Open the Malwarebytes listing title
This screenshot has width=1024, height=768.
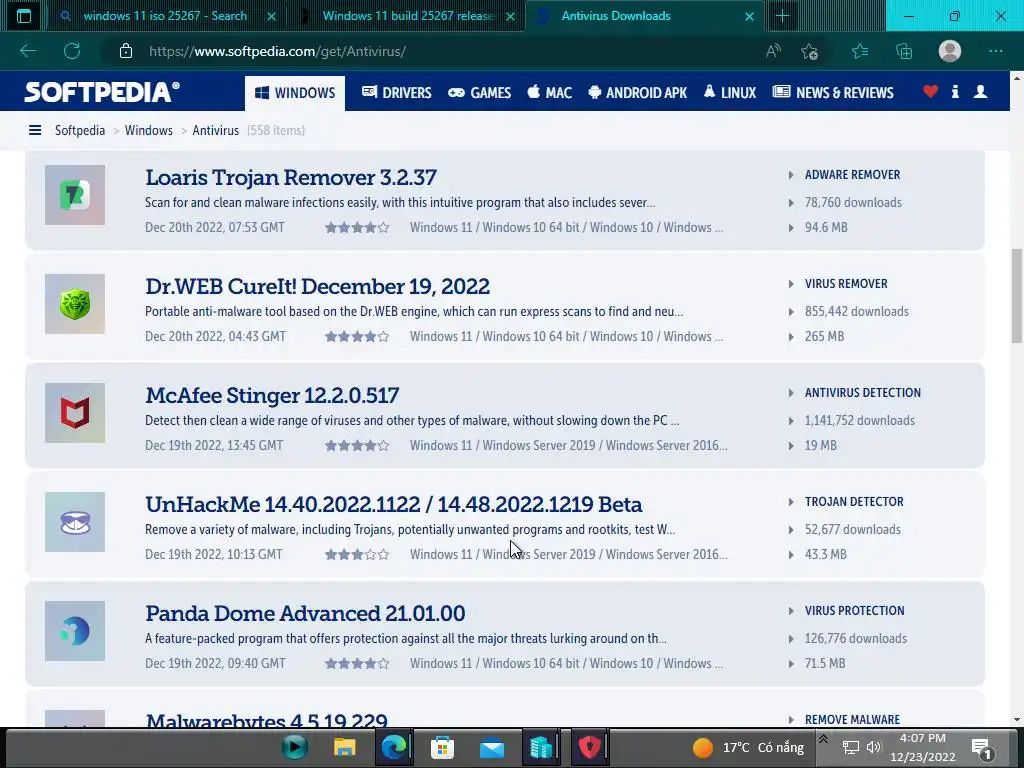(266, 720)
